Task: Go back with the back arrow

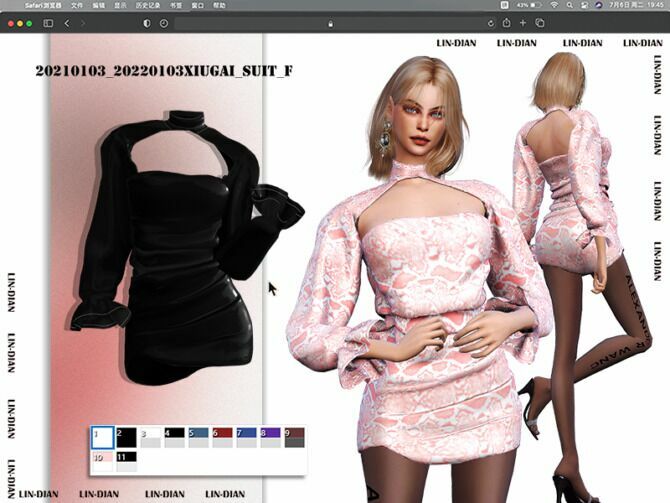Action: click(67, 23)
